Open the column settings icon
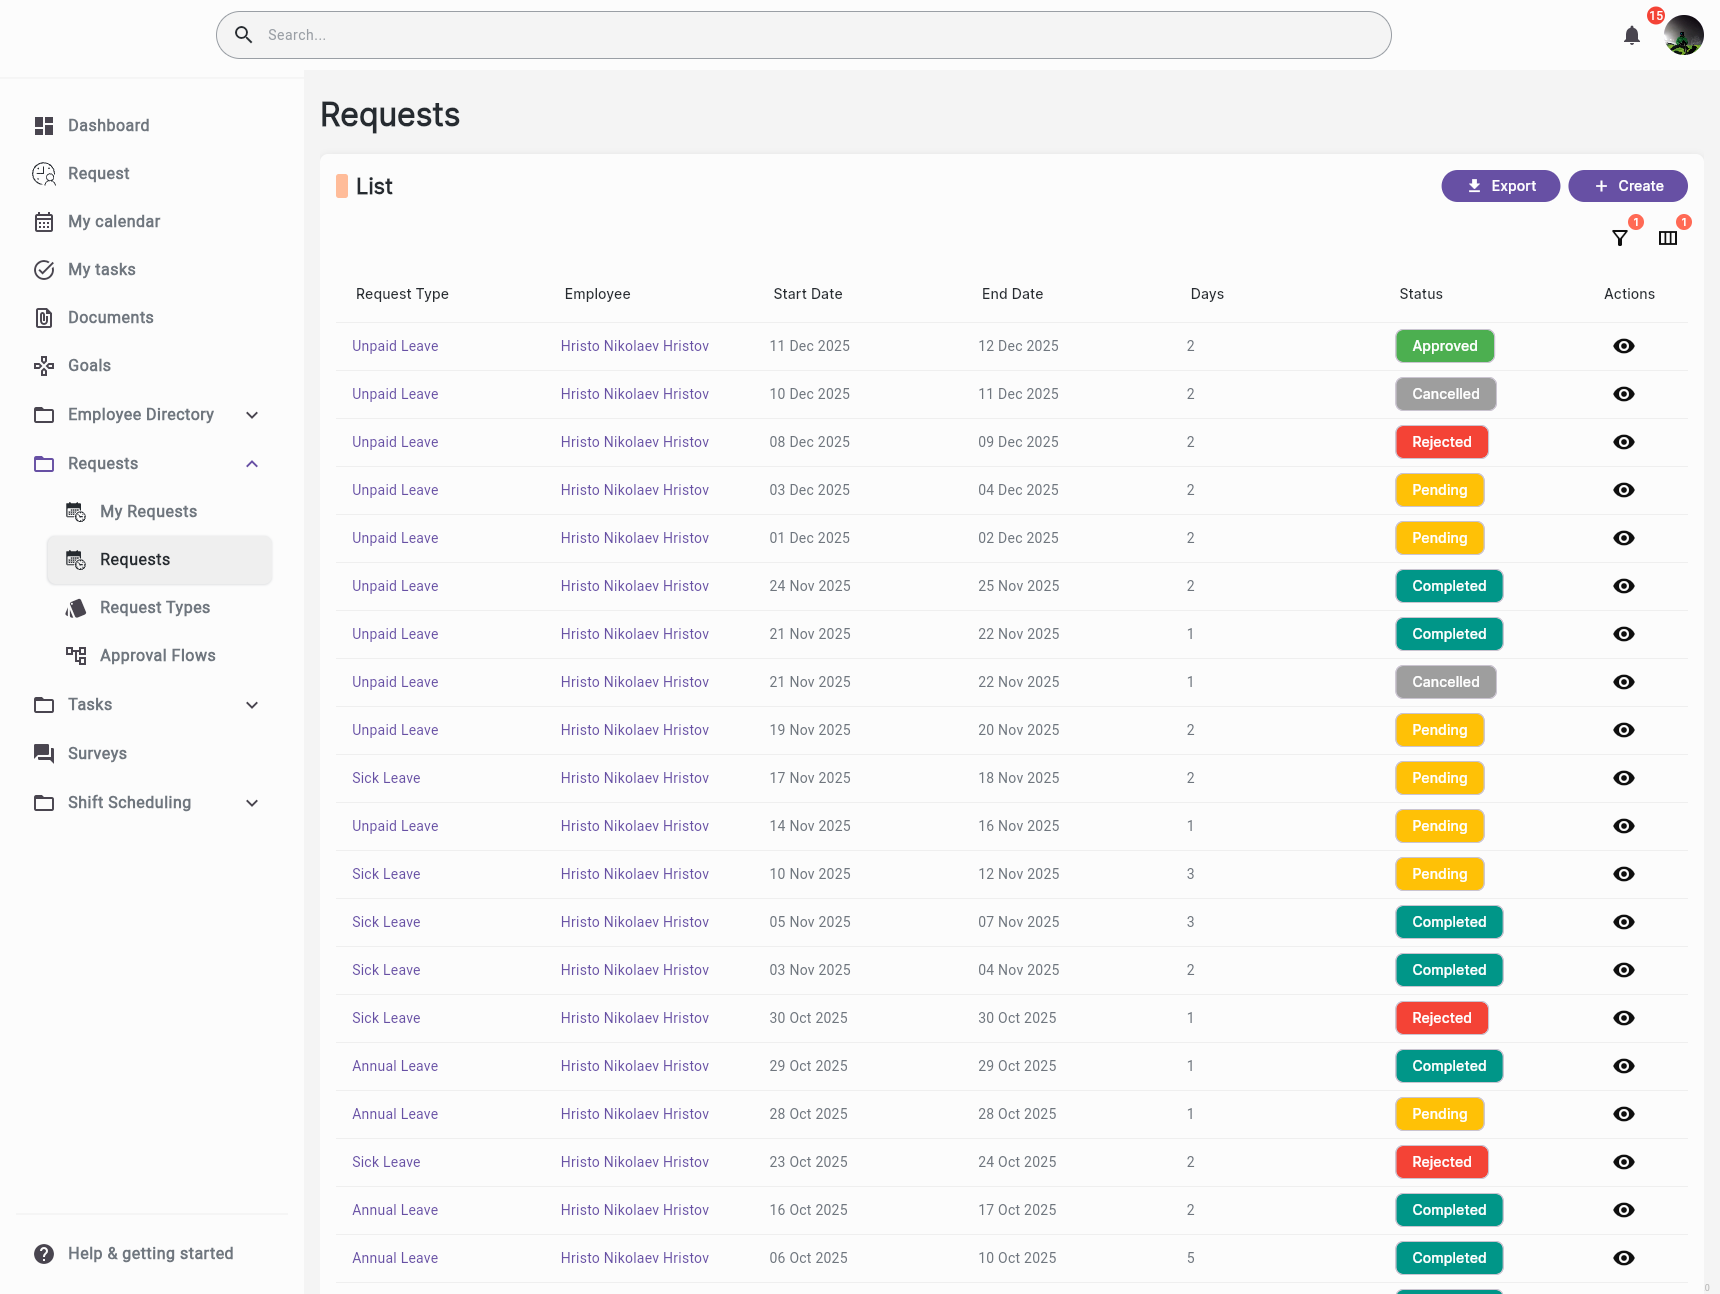The width and height of the screenshot is (1720, 1294). click(x=1668, y=238)
